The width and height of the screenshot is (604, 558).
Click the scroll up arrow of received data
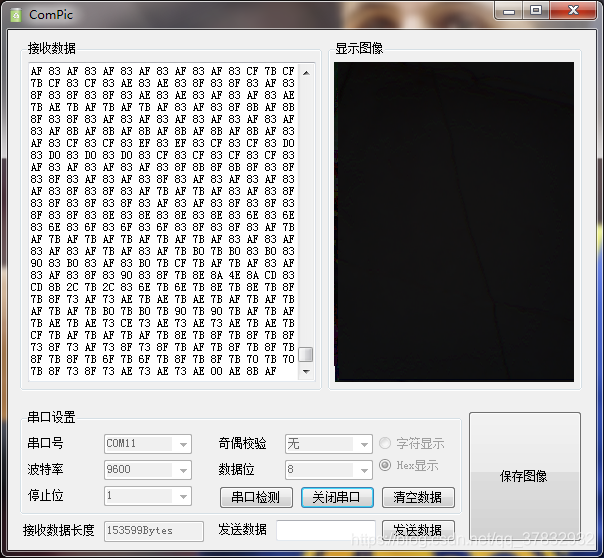click(306, 73)
